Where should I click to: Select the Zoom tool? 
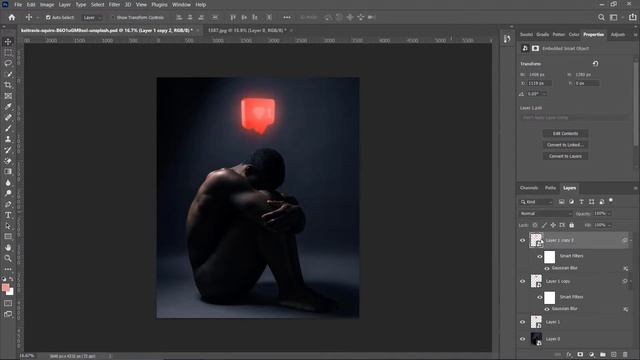8,258
